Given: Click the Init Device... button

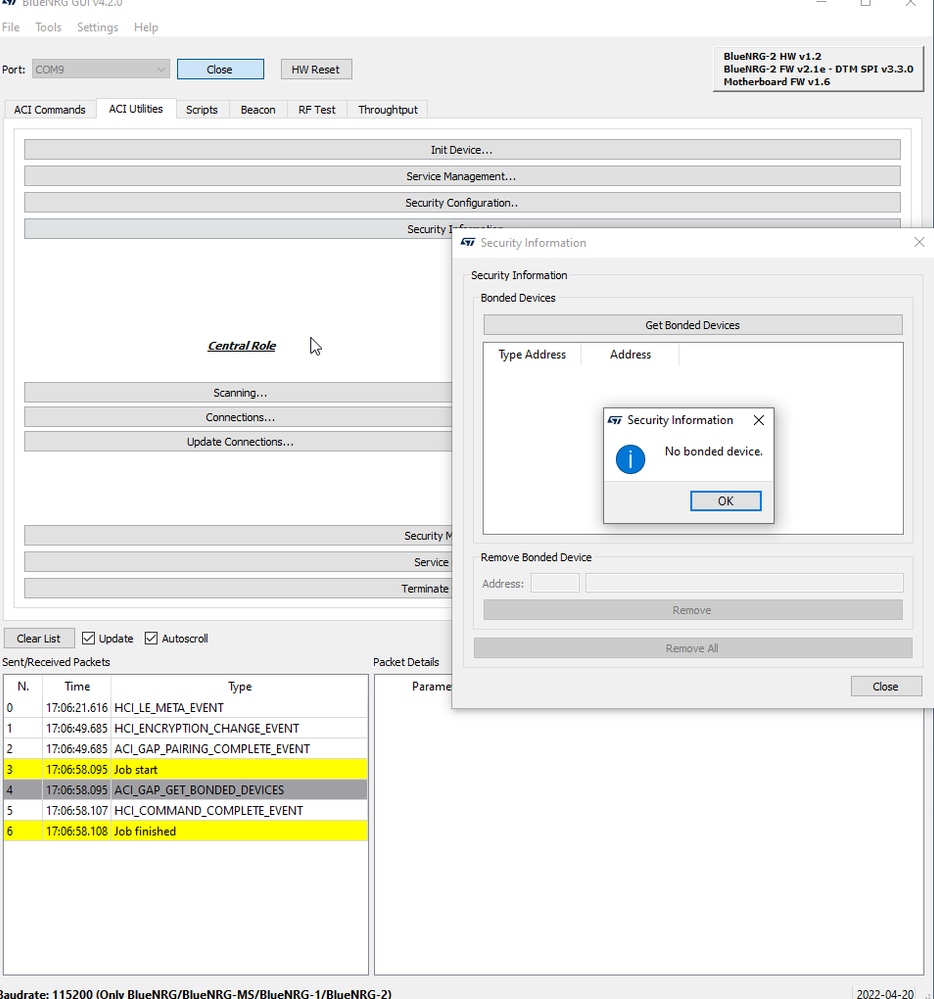Looking at the screenshot, I should click(462, 150).
